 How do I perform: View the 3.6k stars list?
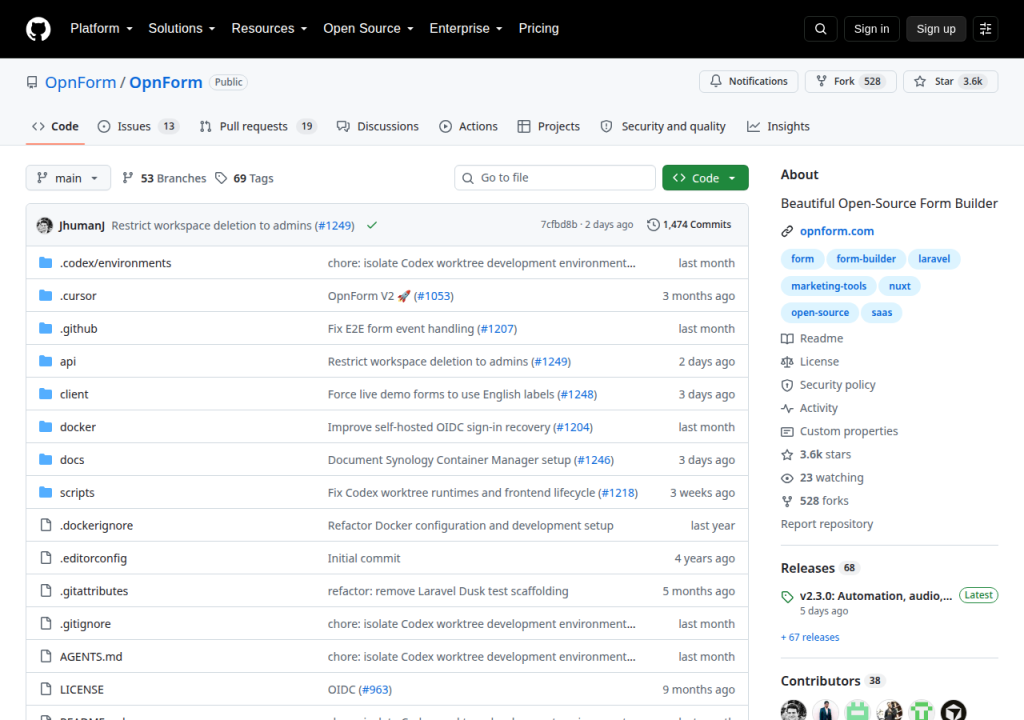click(816, 454)
